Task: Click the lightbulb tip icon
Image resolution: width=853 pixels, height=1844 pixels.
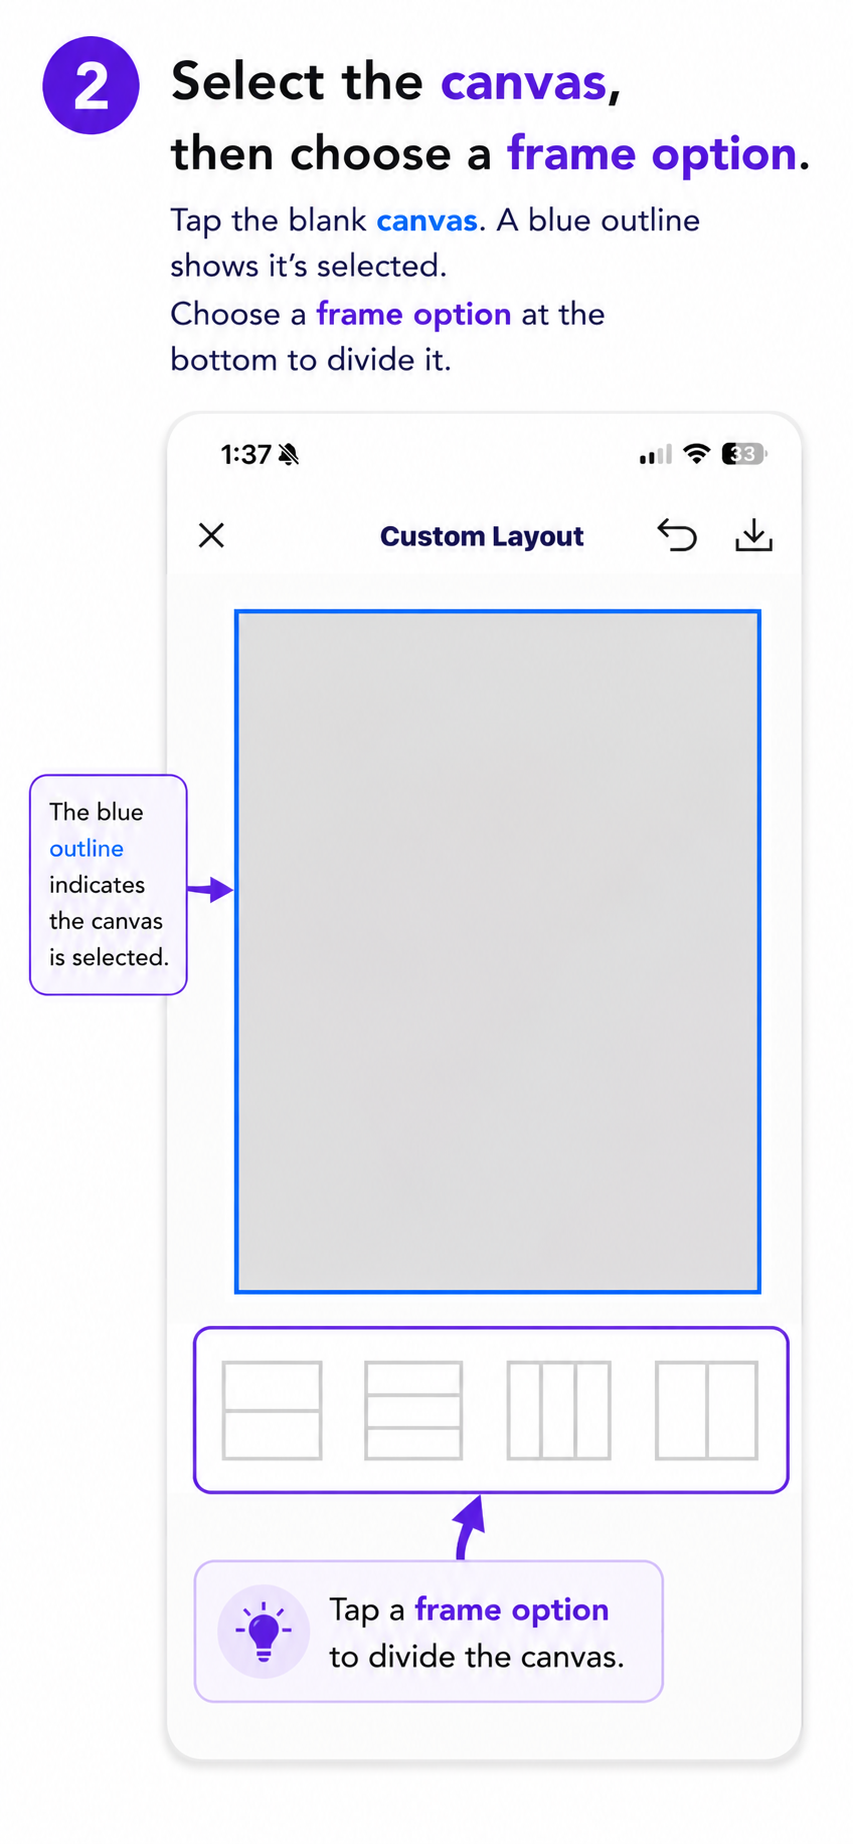Action: click(x=264, y=1631)
